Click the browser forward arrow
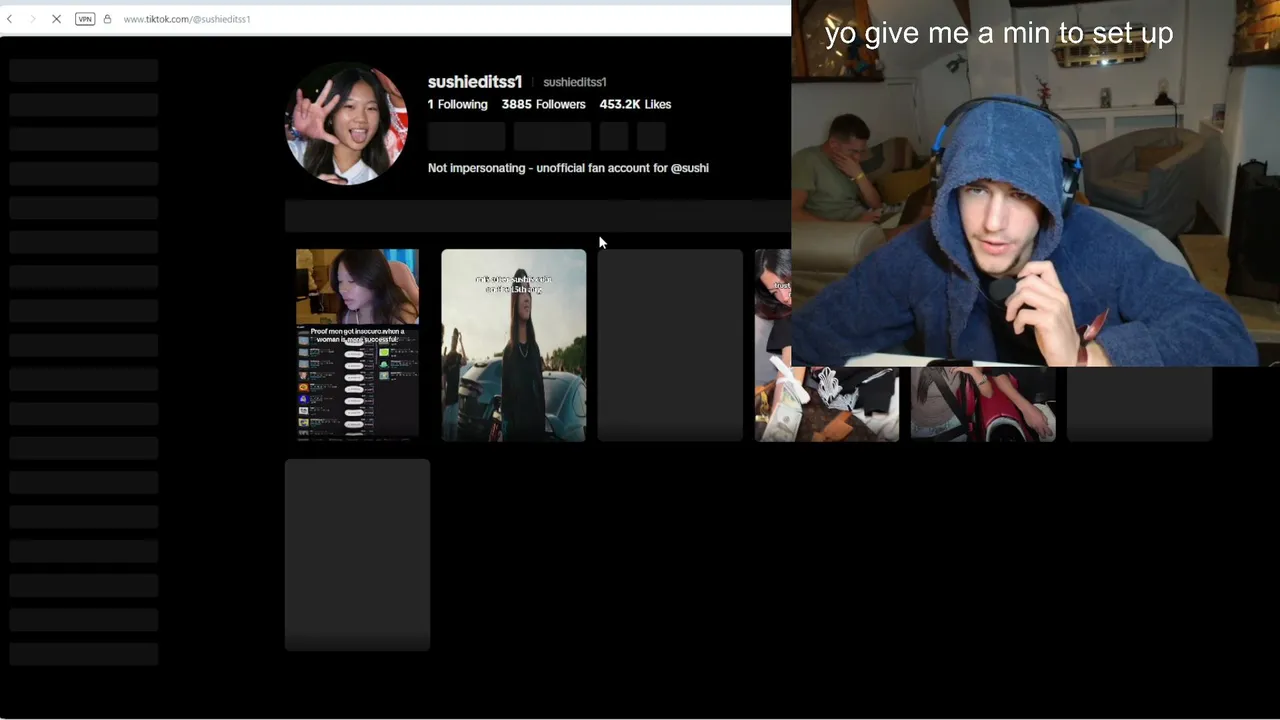 pos(32,19)
